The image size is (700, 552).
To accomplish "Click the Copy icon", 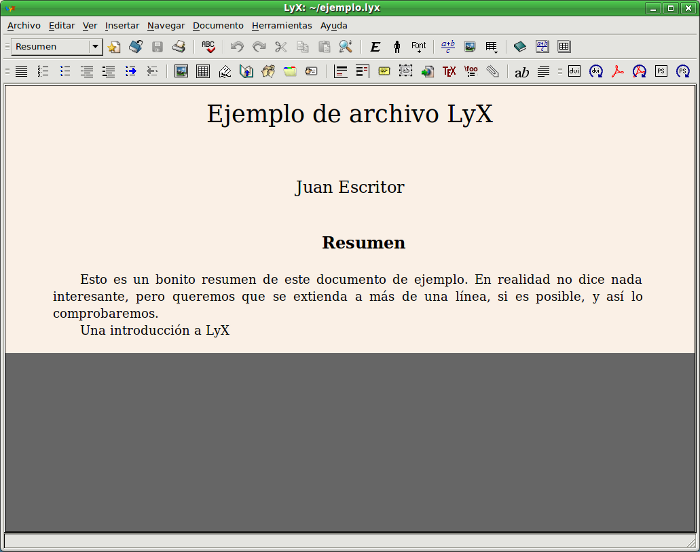I will click(303, 46).
